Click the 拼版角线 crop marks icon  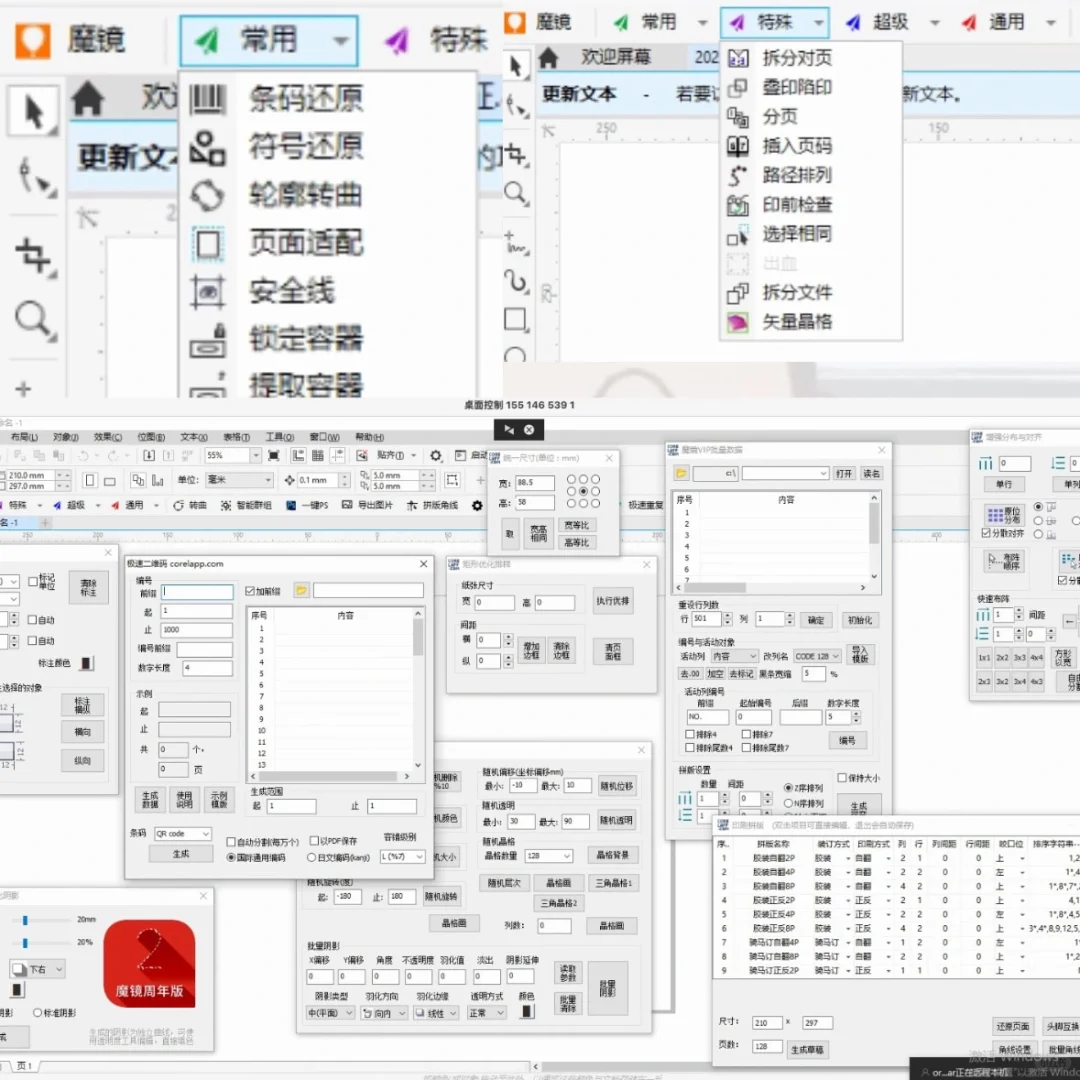pyautogui.click(x=412, y=506)
